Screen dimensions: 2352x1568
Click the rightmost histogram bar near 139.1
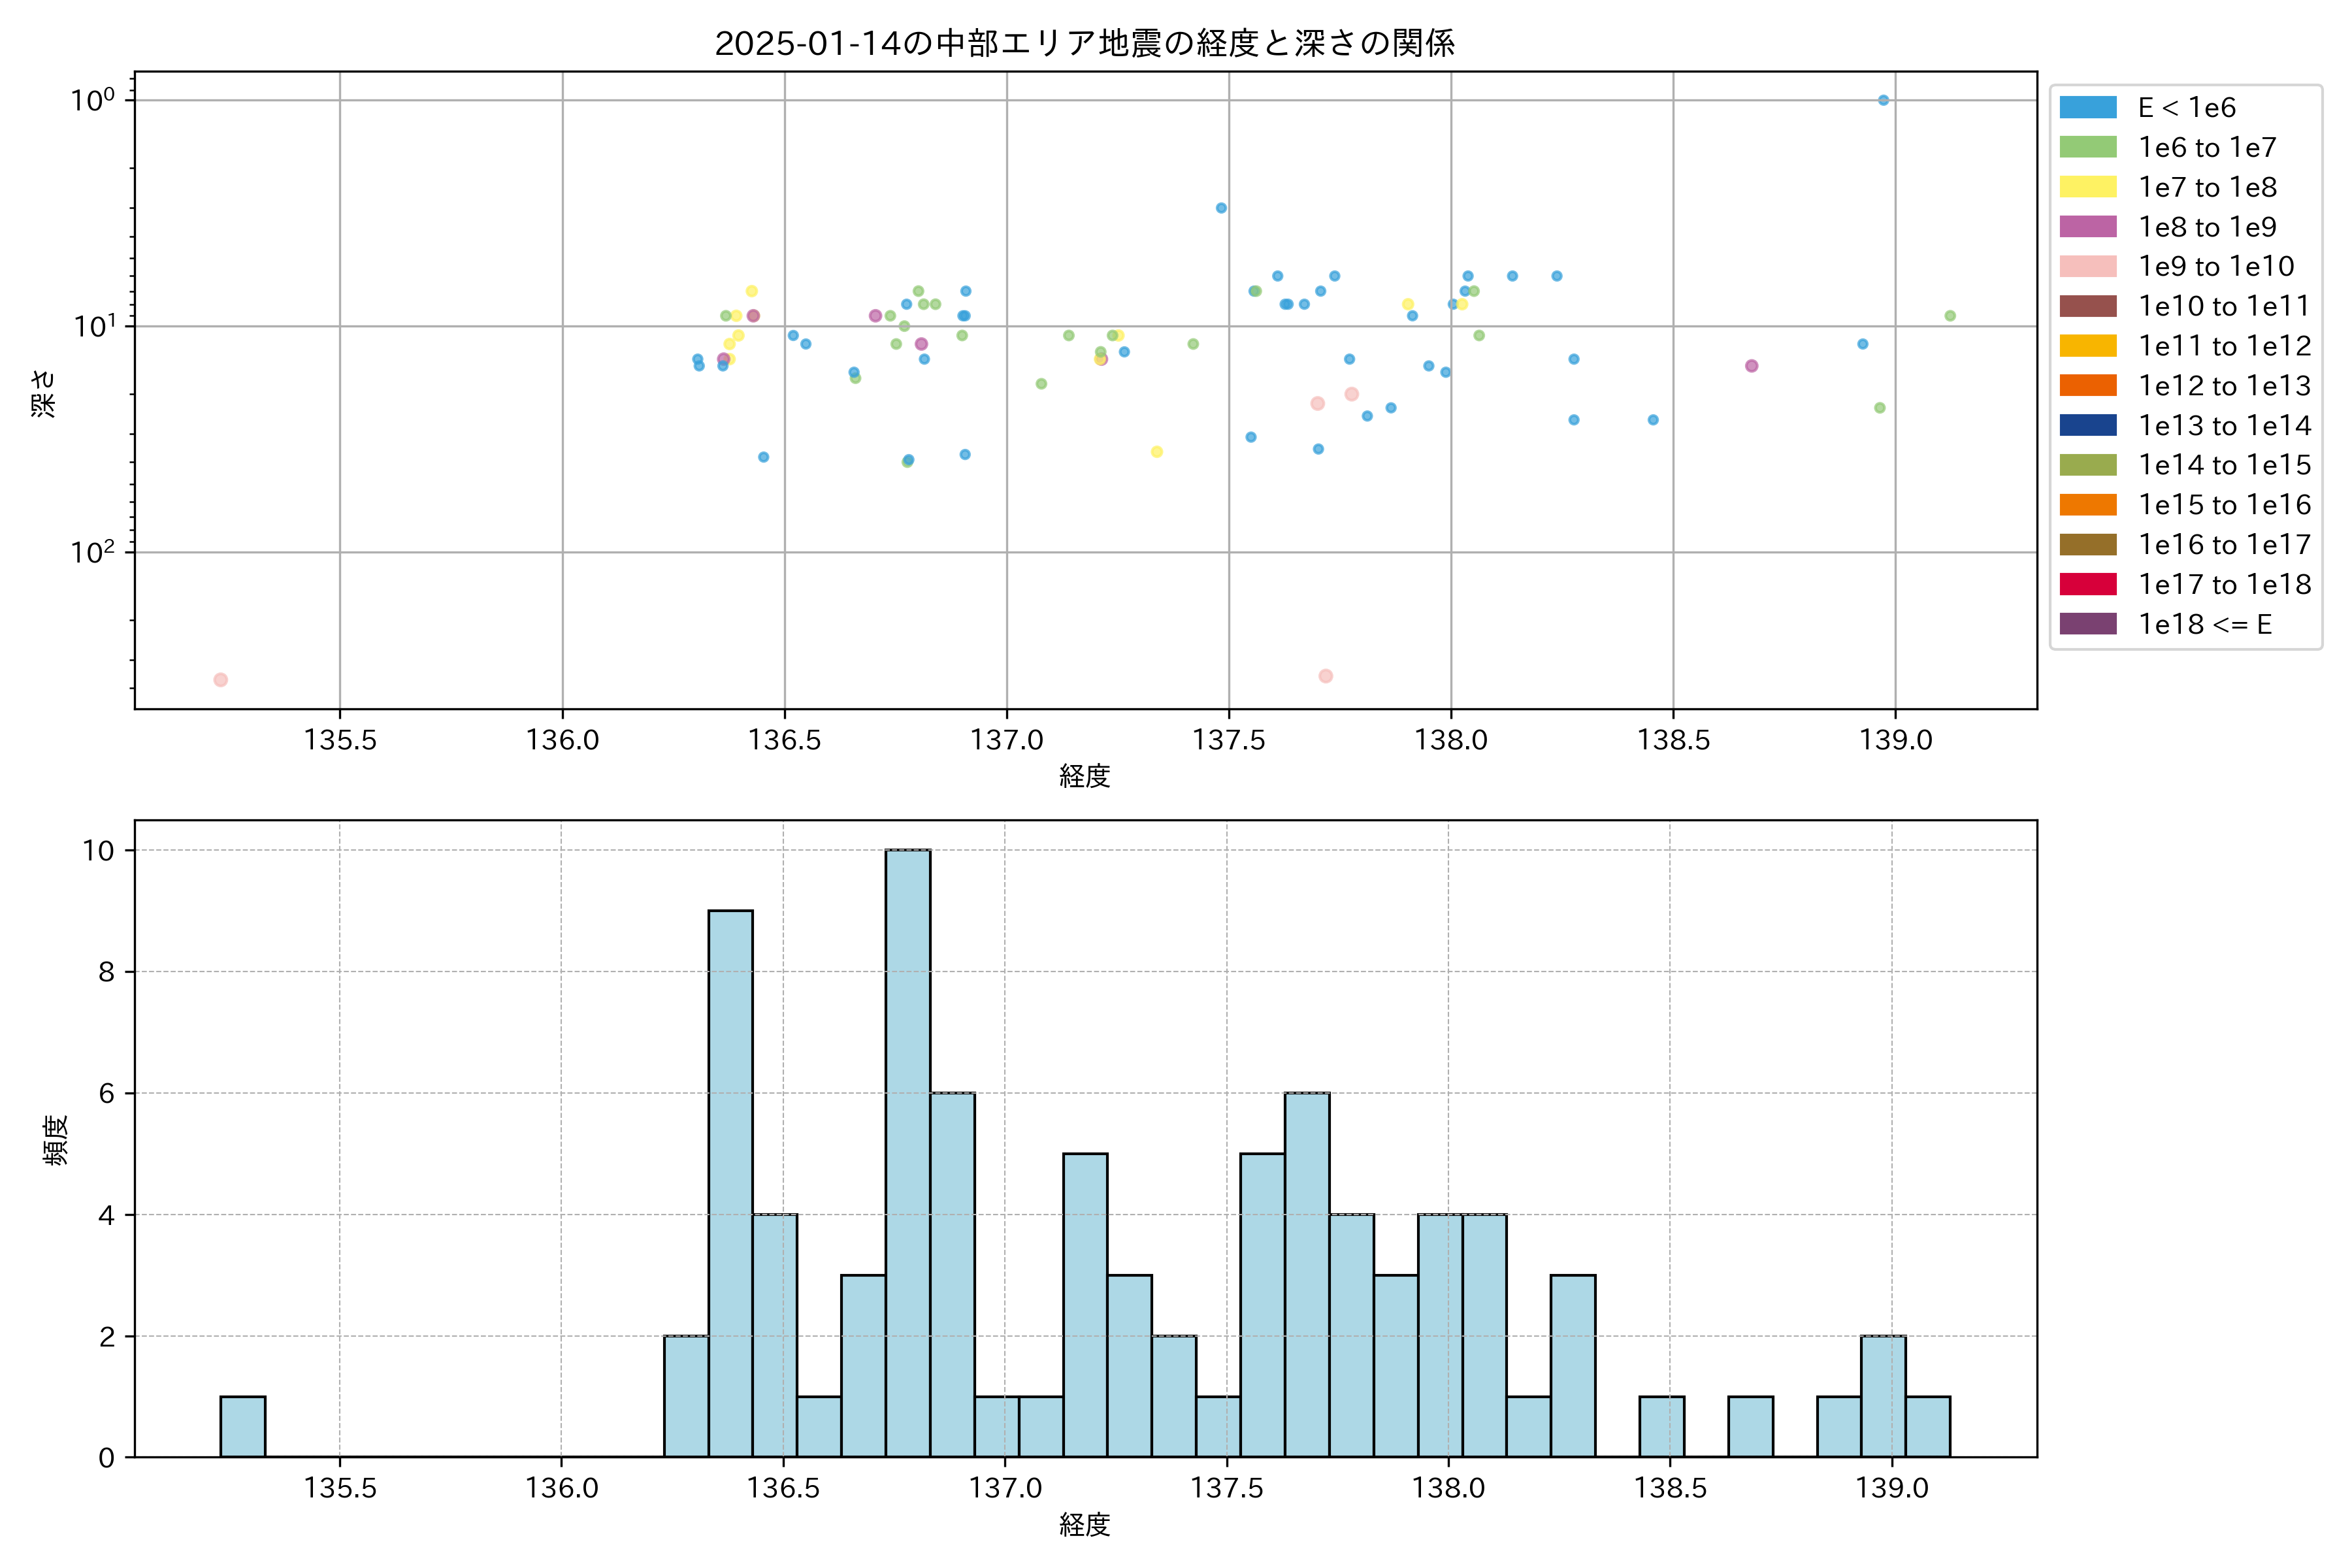pyautogui.click(x=1927, y=1426)
